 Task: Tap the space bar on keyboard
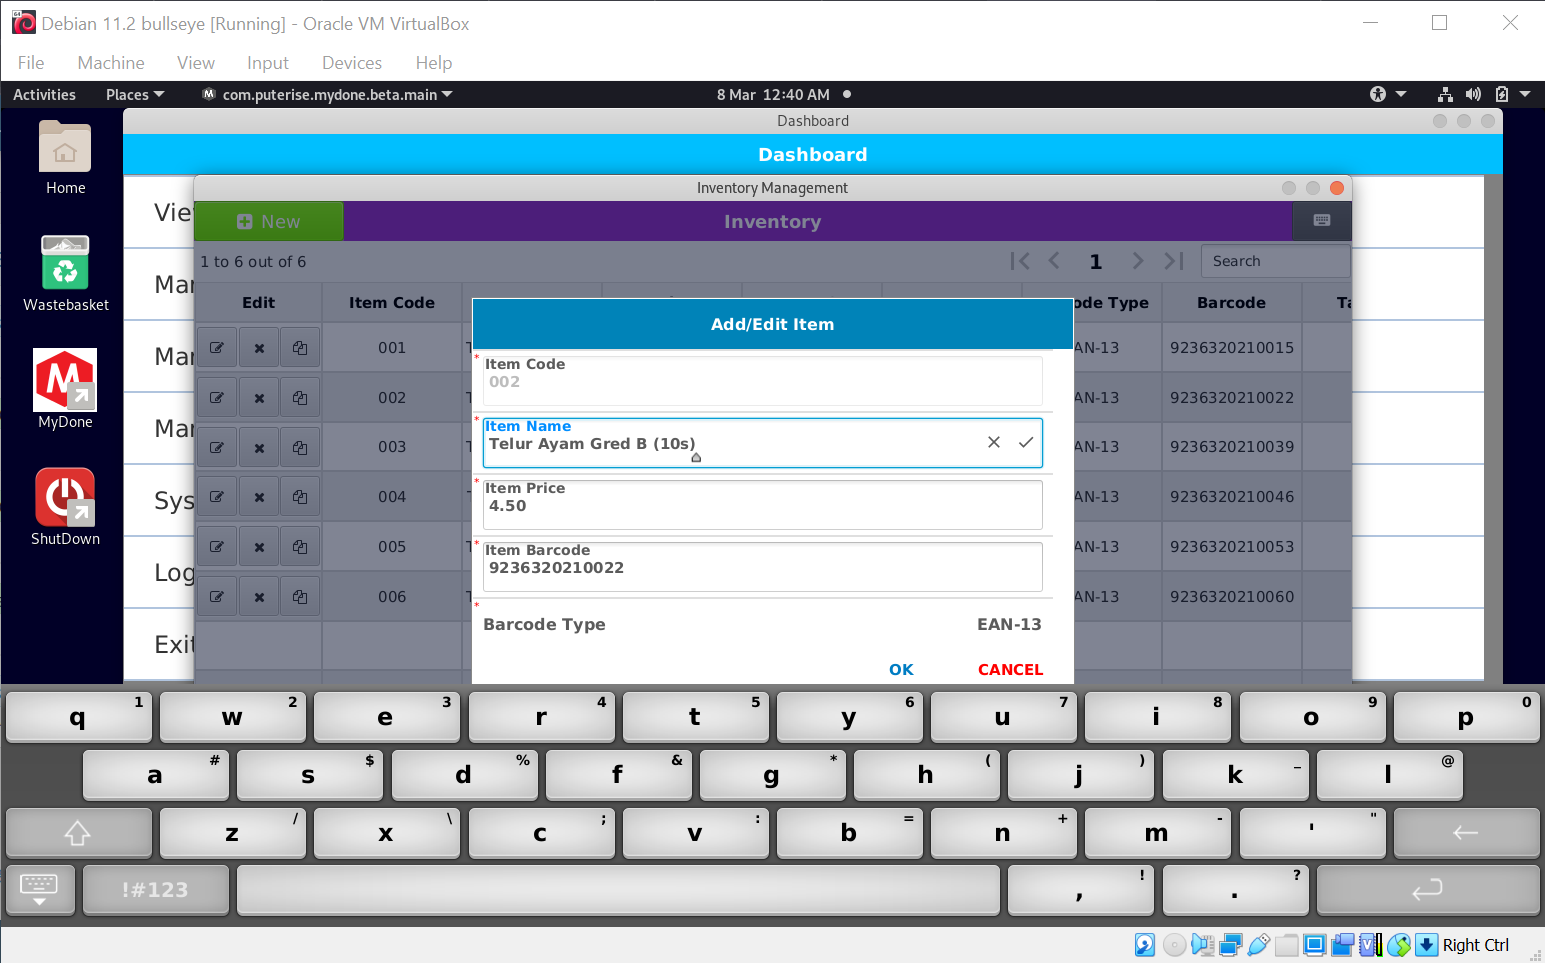(619, 889)
